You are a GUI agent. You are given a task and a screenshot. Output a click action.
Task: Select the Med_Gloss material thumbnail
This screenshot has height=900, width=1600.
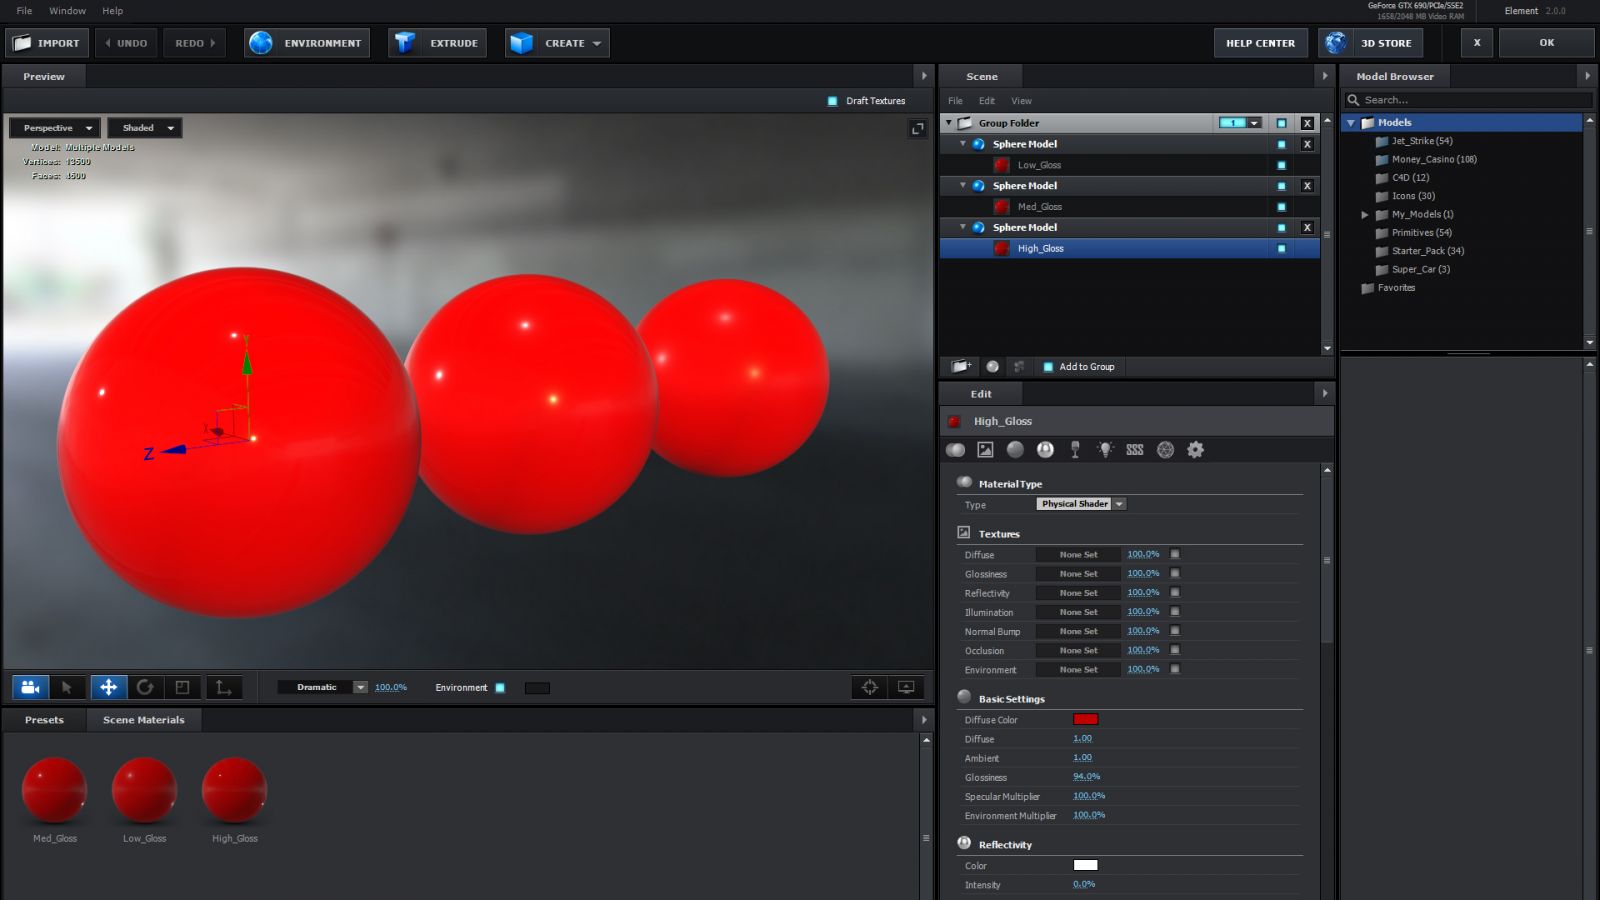tap(54, 790)
